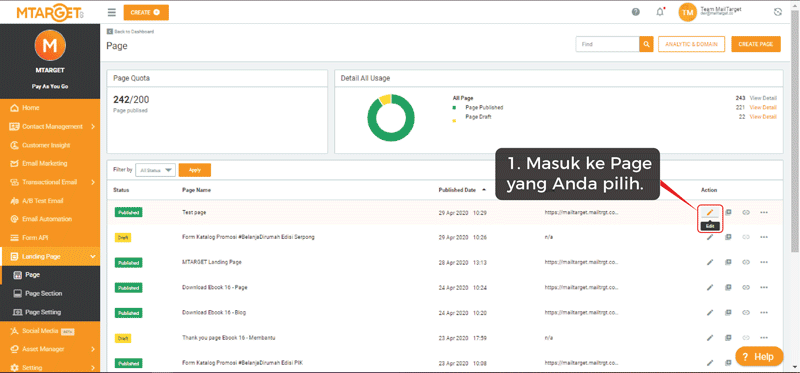The image size is (800, 373).
Task: Sort by Published Date column
Action: [x=461, y=190]
